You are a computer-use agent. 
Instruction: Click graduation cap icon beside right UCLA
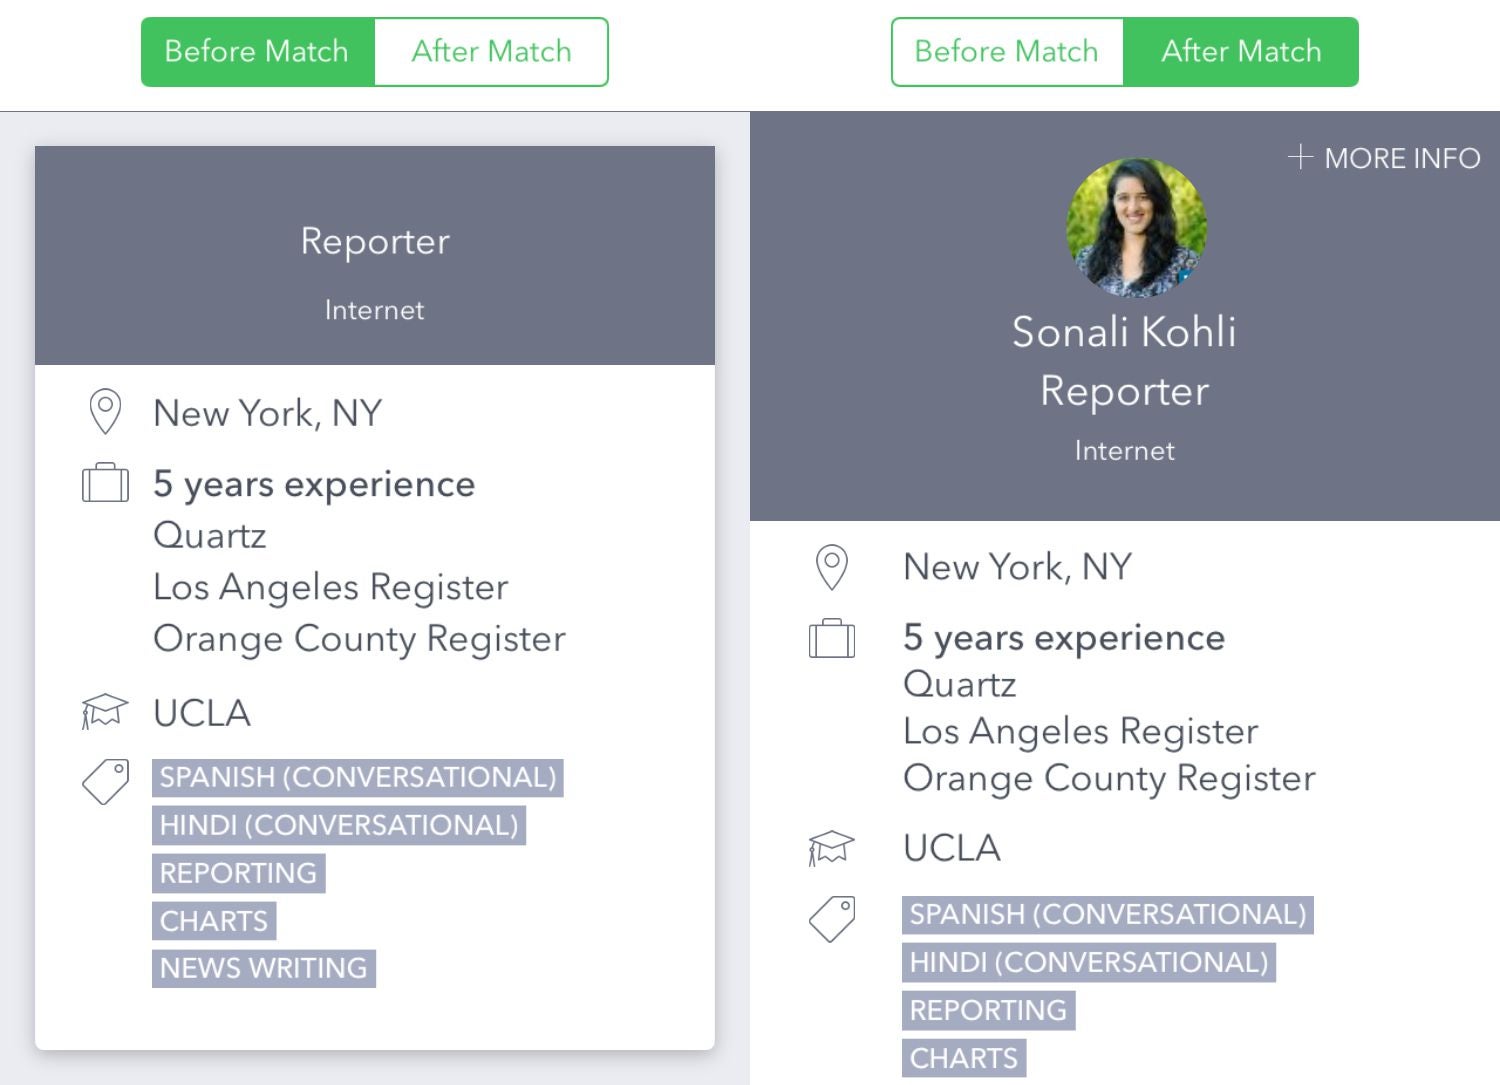[832, 848]
